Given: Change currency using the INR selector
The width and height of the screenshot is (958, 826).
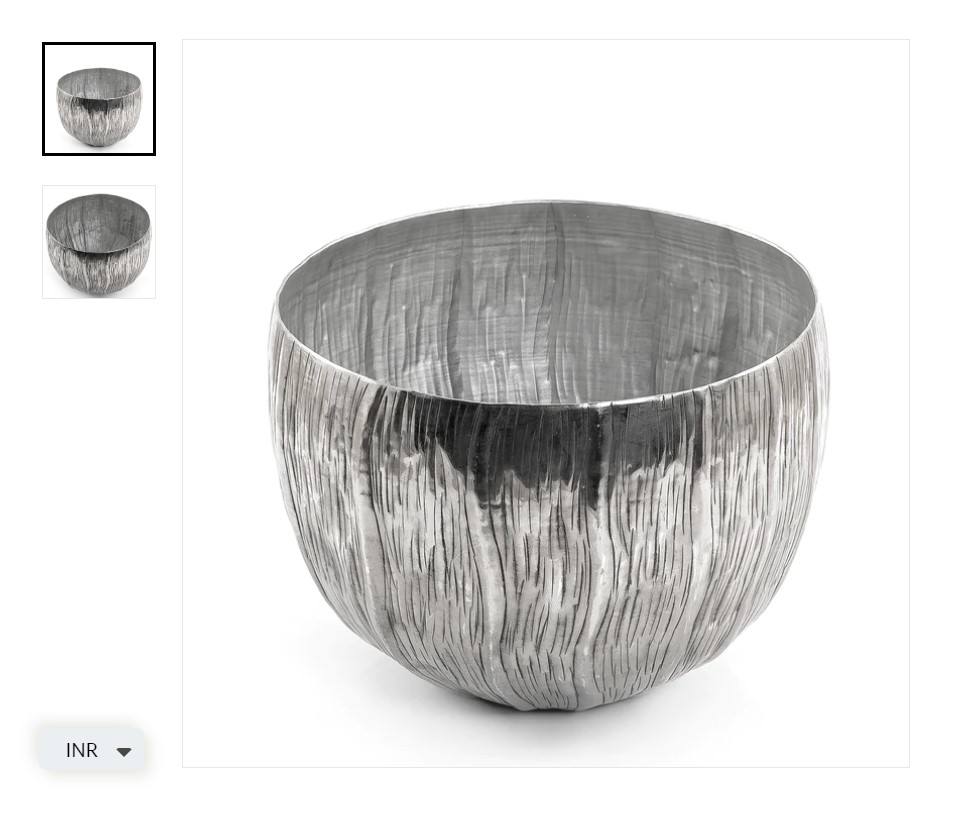Looking at the screenshot, I should click(92, 750).
